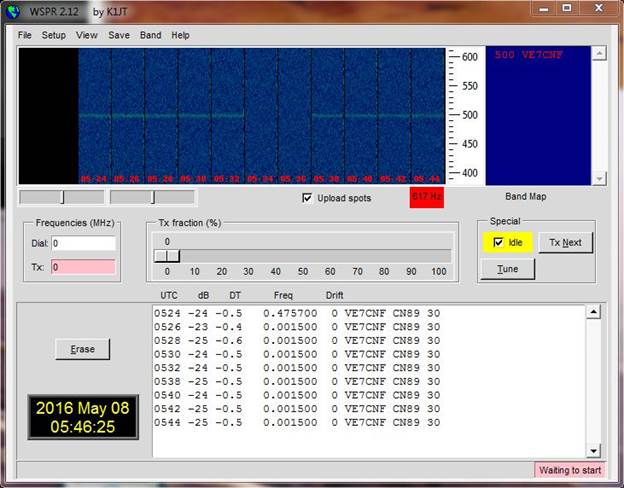Click the decoded list scroll up arrow

coord(593,313)
